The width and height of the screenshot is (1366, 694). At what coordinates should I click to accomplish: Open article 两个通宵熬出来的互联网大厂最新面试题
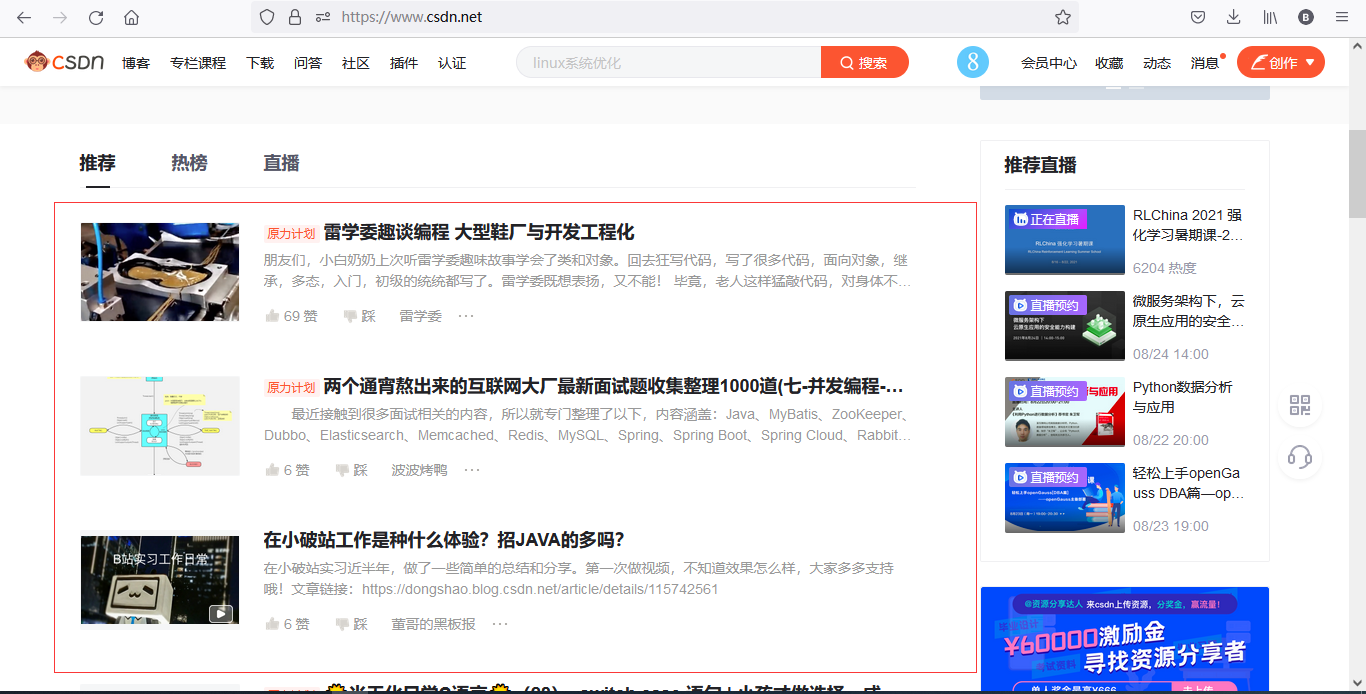coord(614,387)
